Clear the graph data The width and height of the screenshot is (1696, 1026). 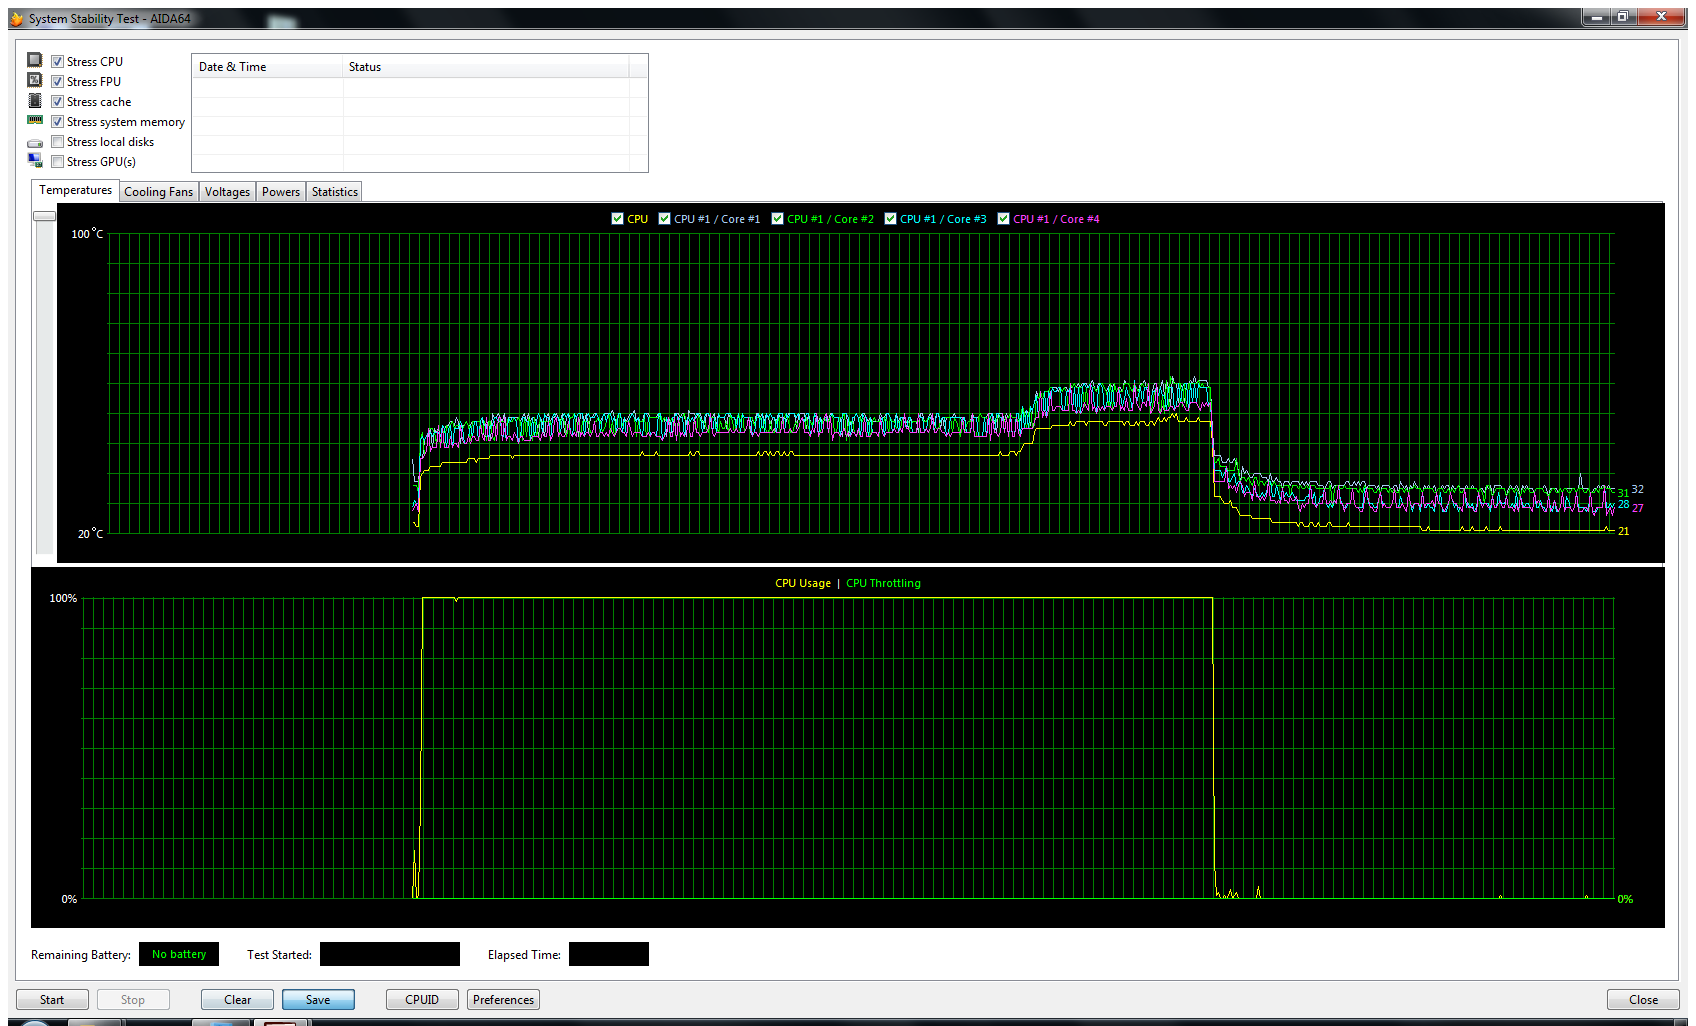[237, 1000]
